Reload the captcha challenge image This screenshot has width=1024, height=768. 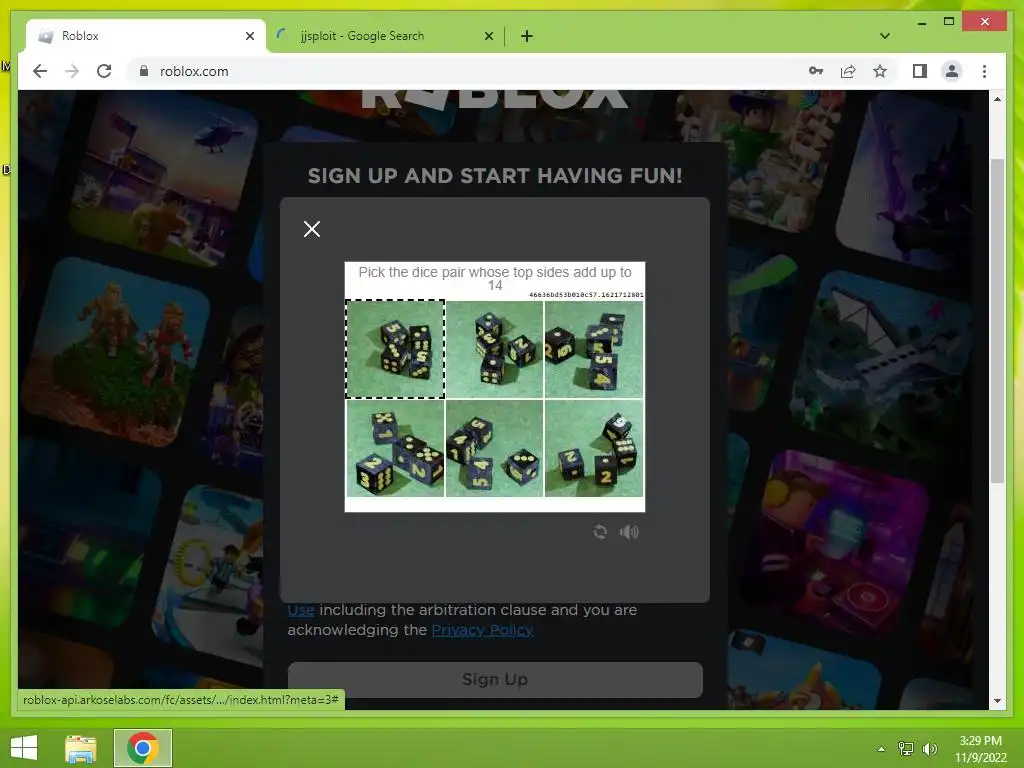click(600, 532)
